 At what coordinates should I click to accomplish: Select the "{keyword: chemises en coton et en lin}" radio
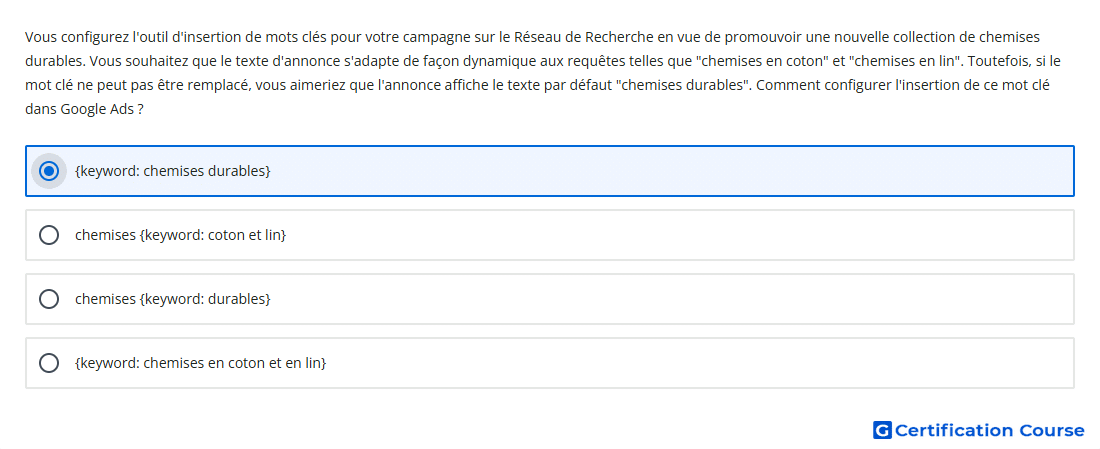pos(49,363)
